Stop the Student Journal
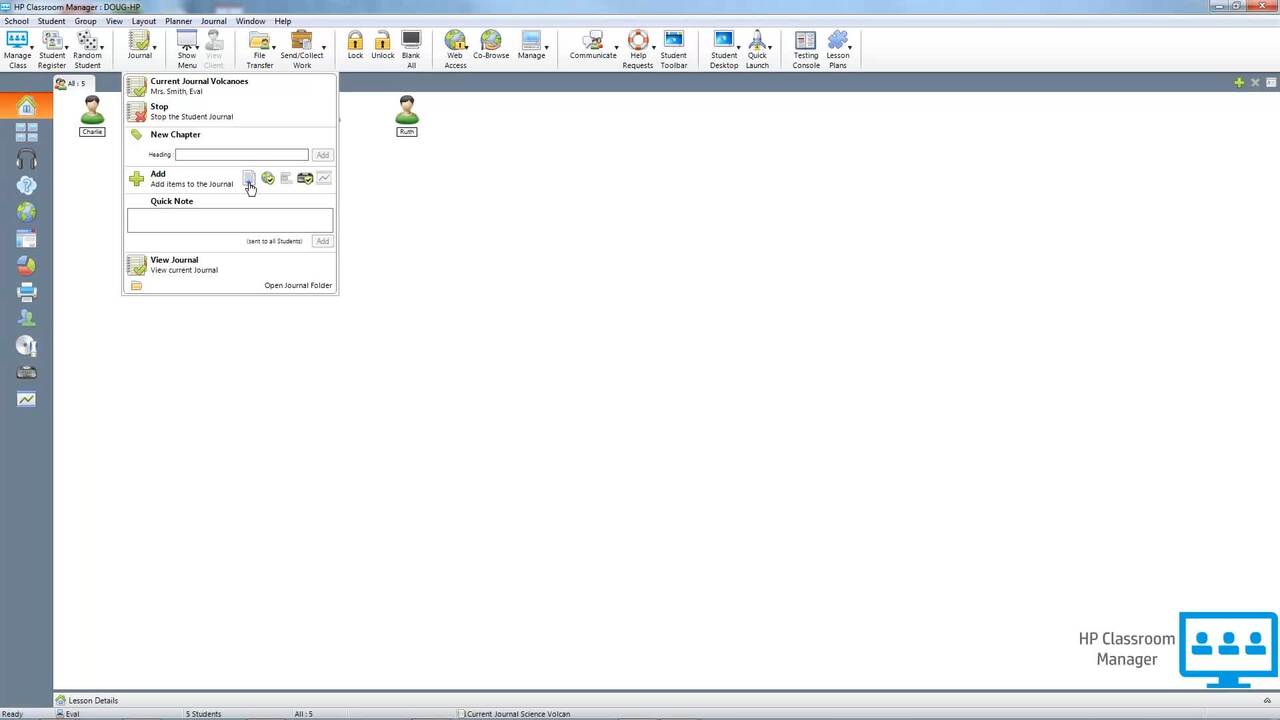This screenshot has height=720, width=1280. pos(229,111)
